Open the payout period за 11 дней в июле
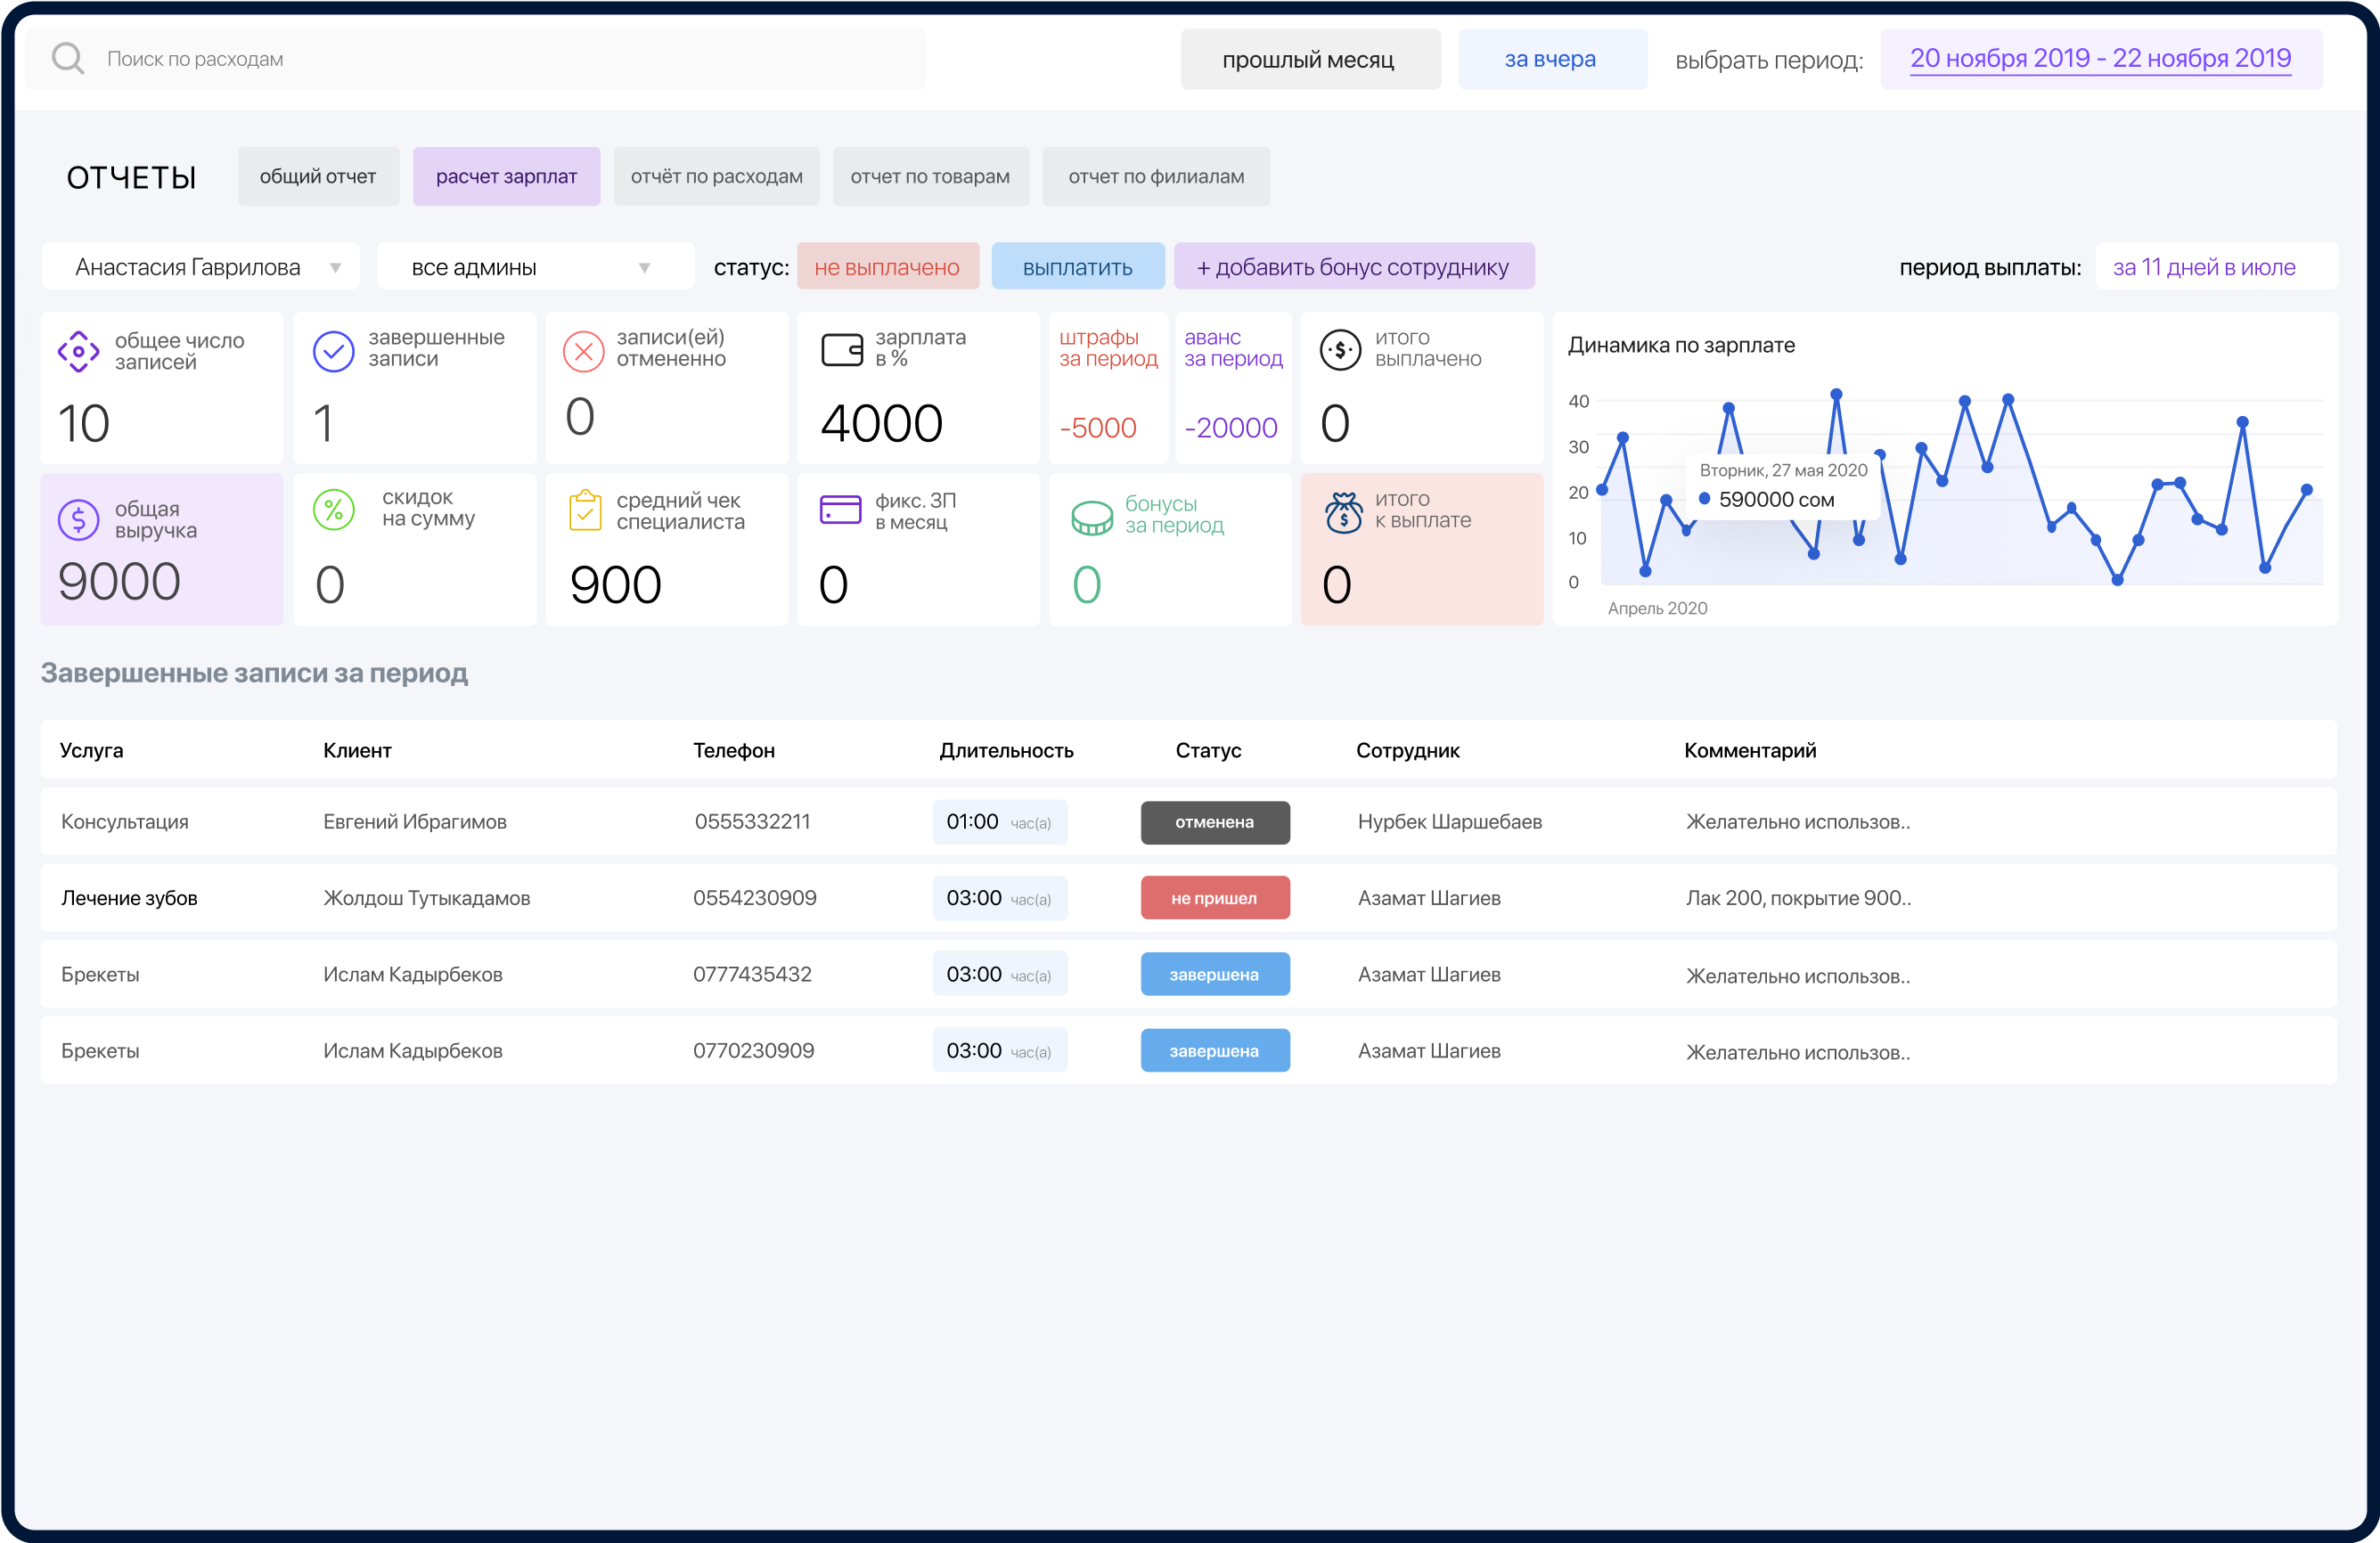This screenshot has height=1543, width=2380. click(x=2216, y=267)
